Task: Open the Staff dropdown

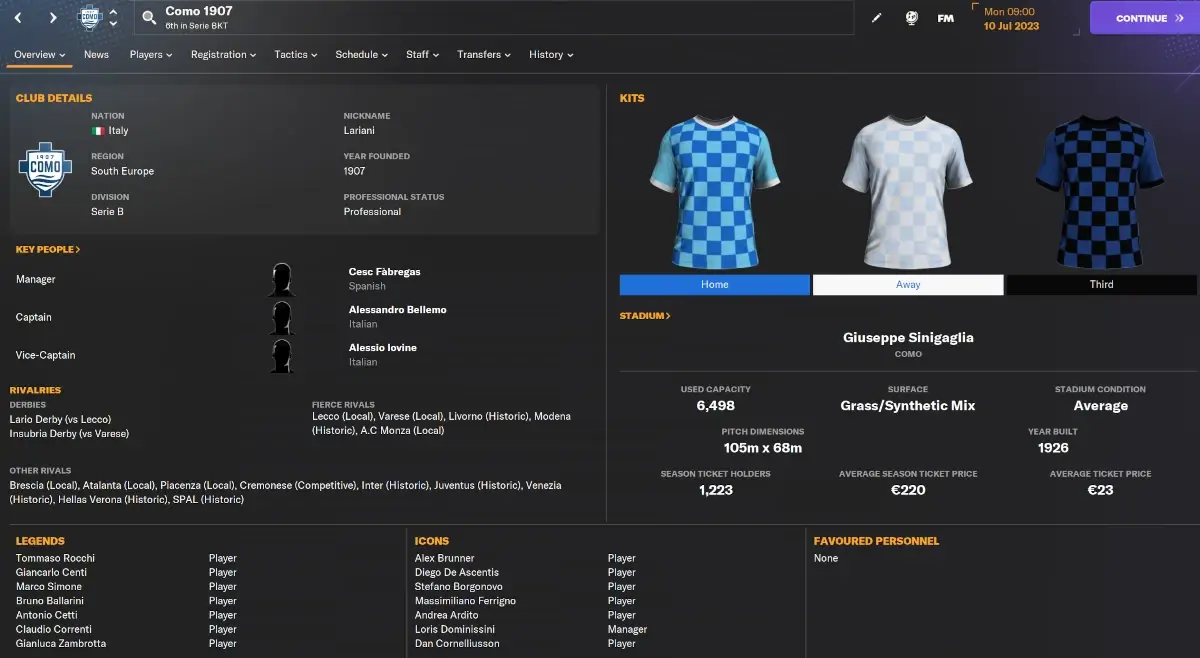Action: coord(423,55)
